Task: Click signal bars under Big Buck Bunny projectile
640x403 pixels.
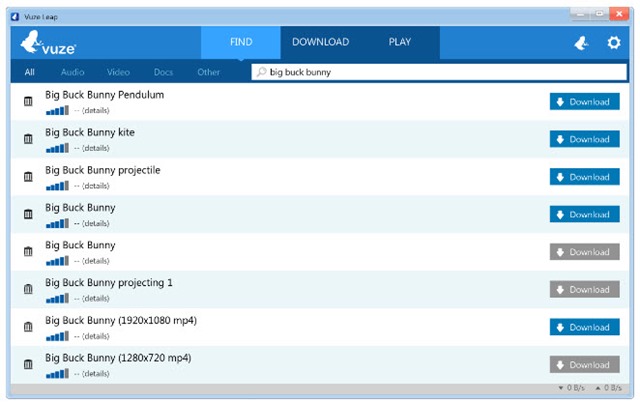Action: (x=57, y=186)
